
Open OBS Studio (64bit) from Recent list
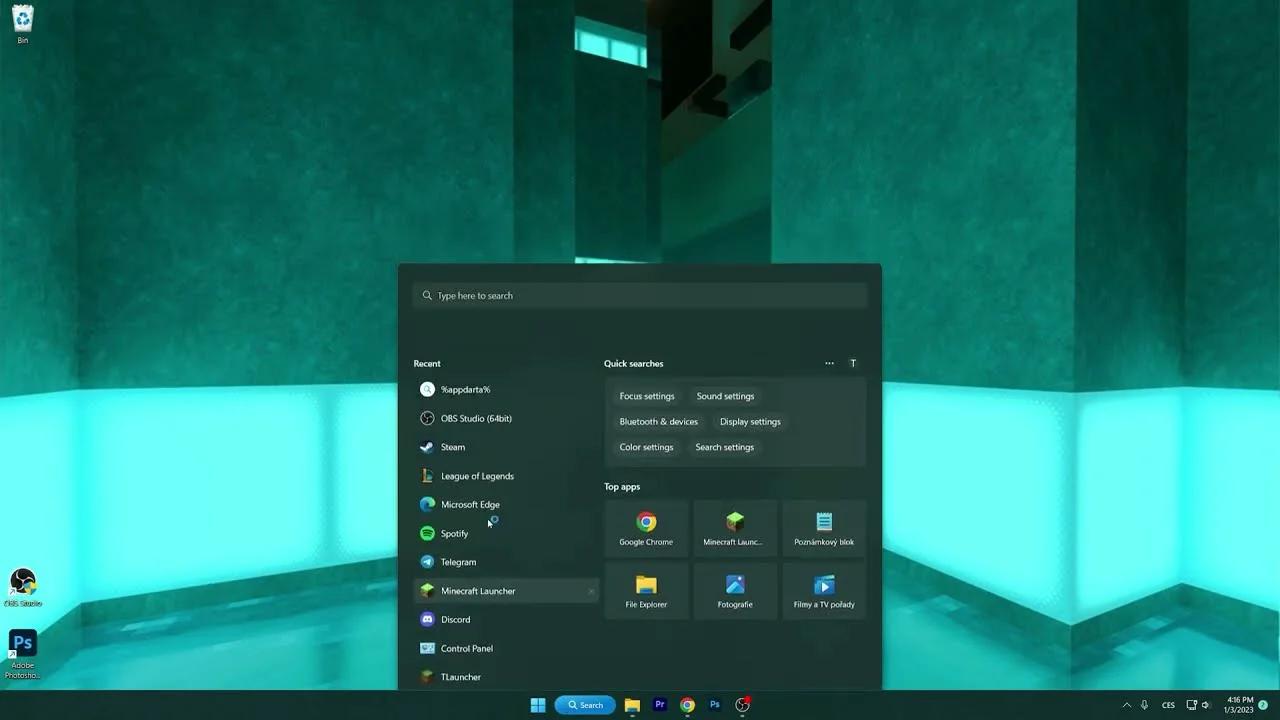pos(506,419)
